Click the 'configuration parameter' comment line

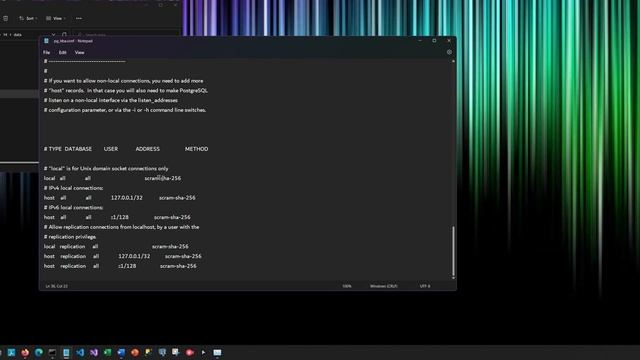125,110
